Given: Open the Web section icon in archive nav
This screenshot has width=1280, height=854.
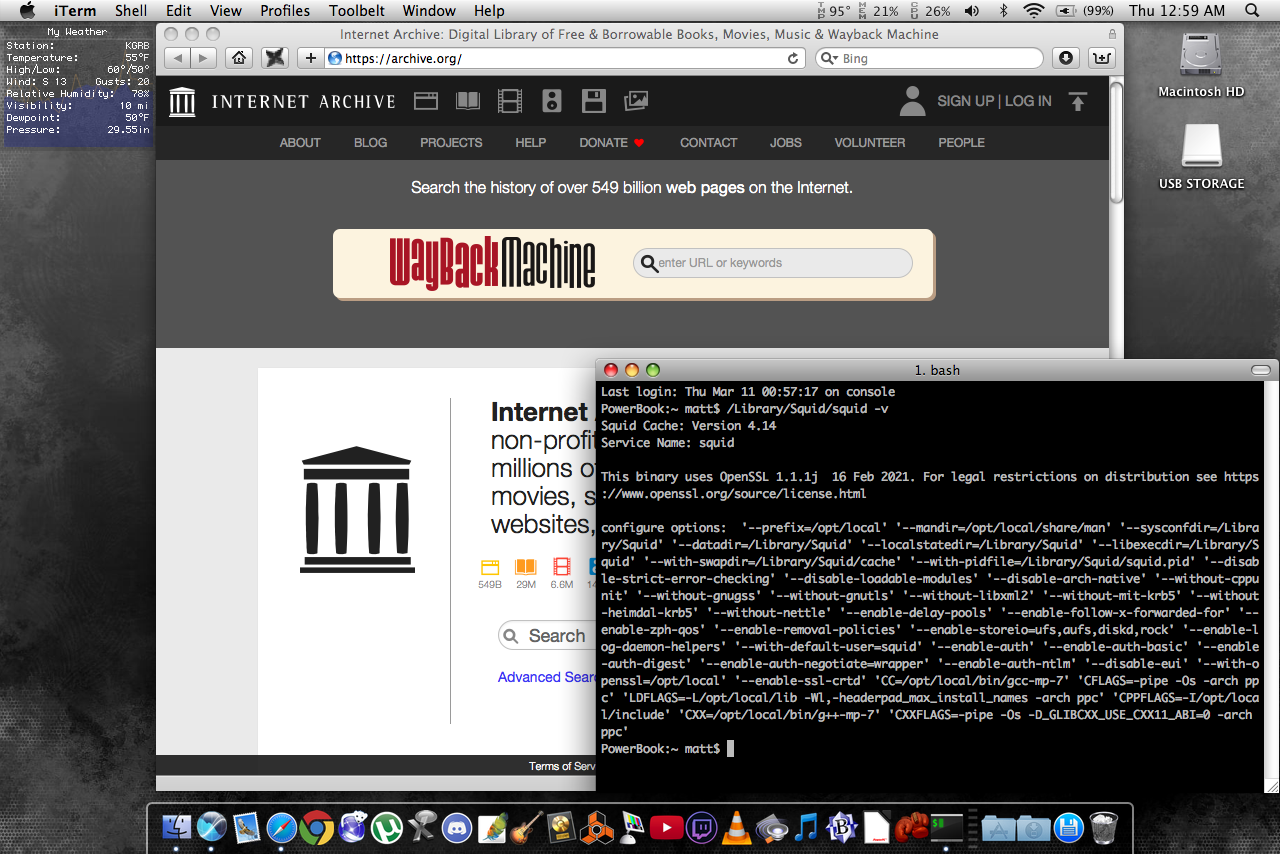Looking at the screenshot, I should 426,101.
